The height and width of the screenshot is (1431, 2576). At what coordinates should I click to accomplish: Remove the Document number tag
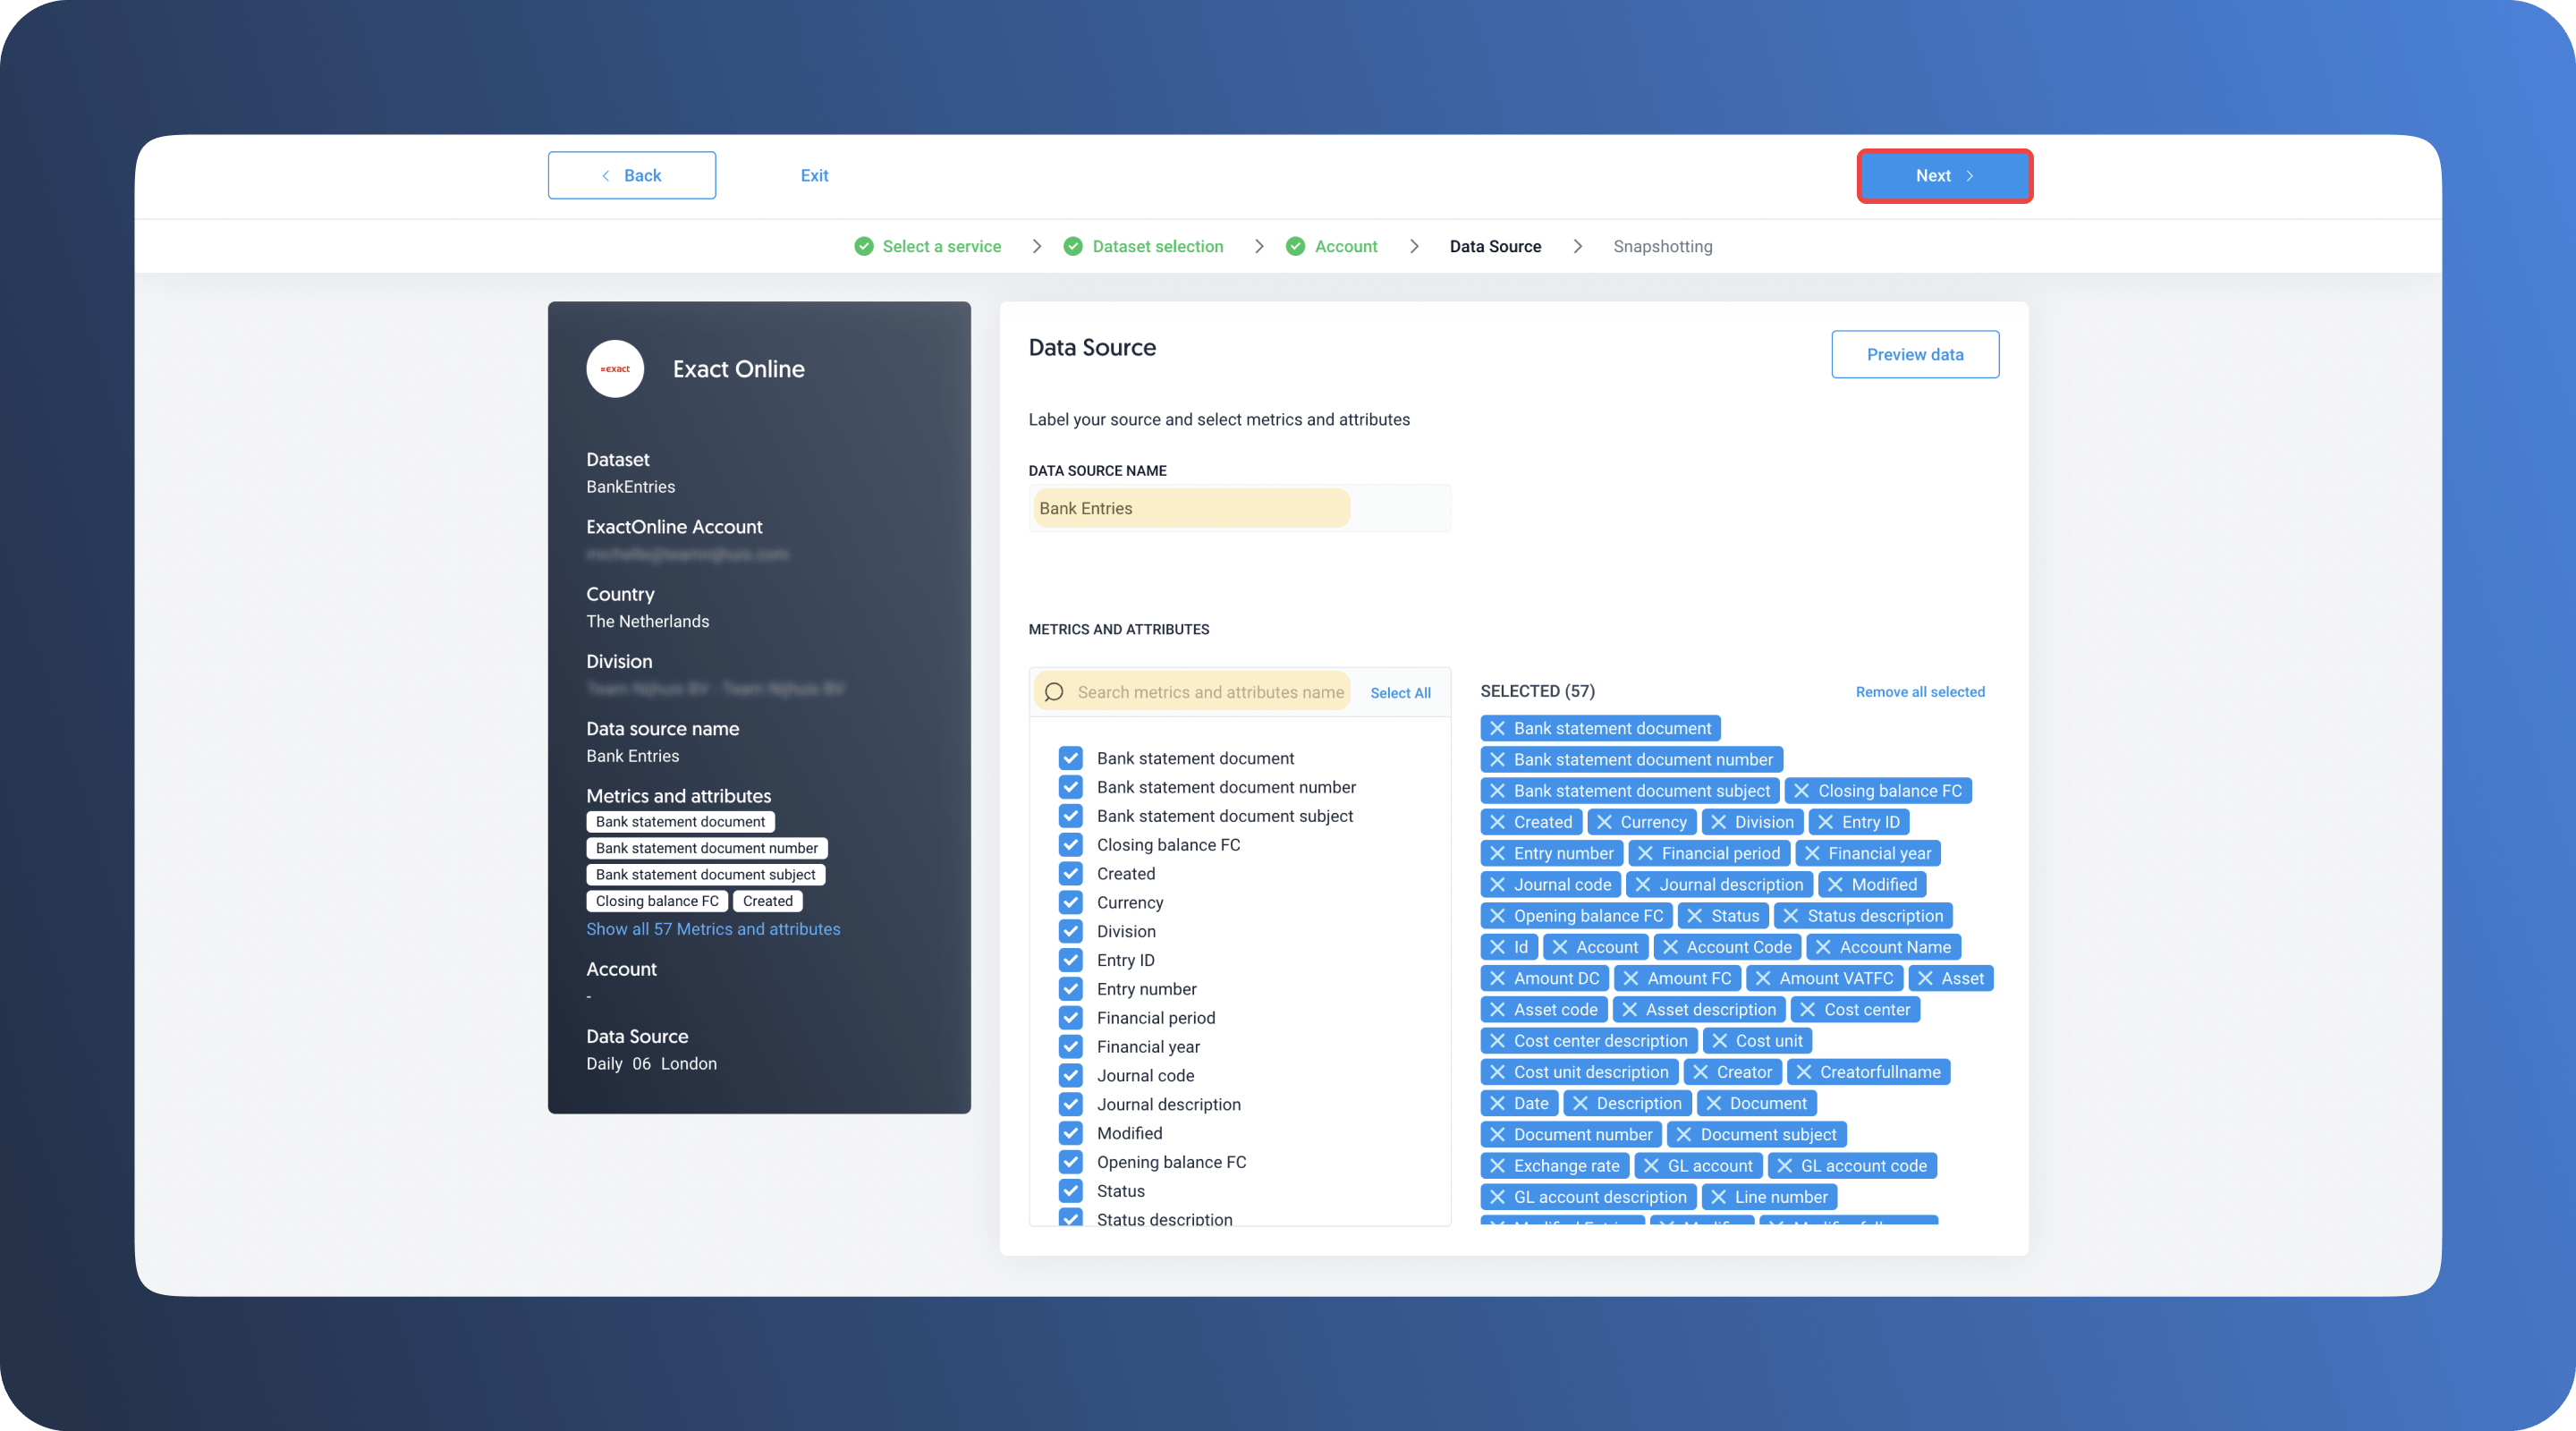click(x=1497, y=1134)
